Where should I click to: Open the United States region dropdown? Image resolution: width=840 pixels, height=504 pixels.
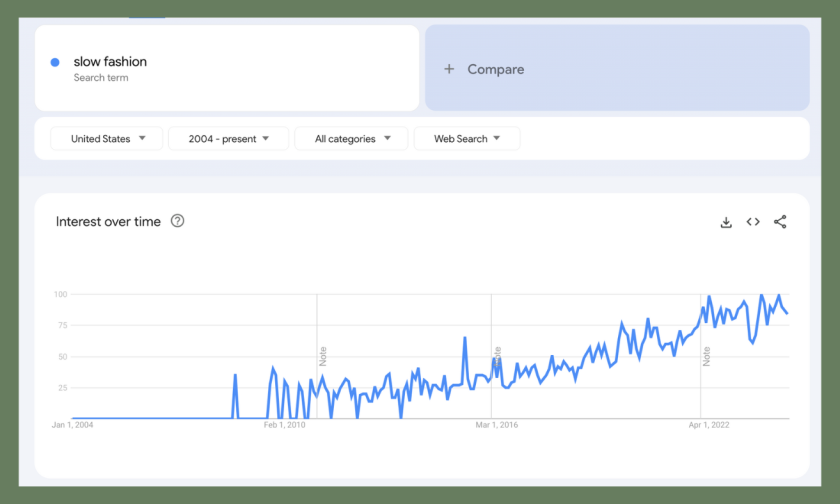[107, 139]
